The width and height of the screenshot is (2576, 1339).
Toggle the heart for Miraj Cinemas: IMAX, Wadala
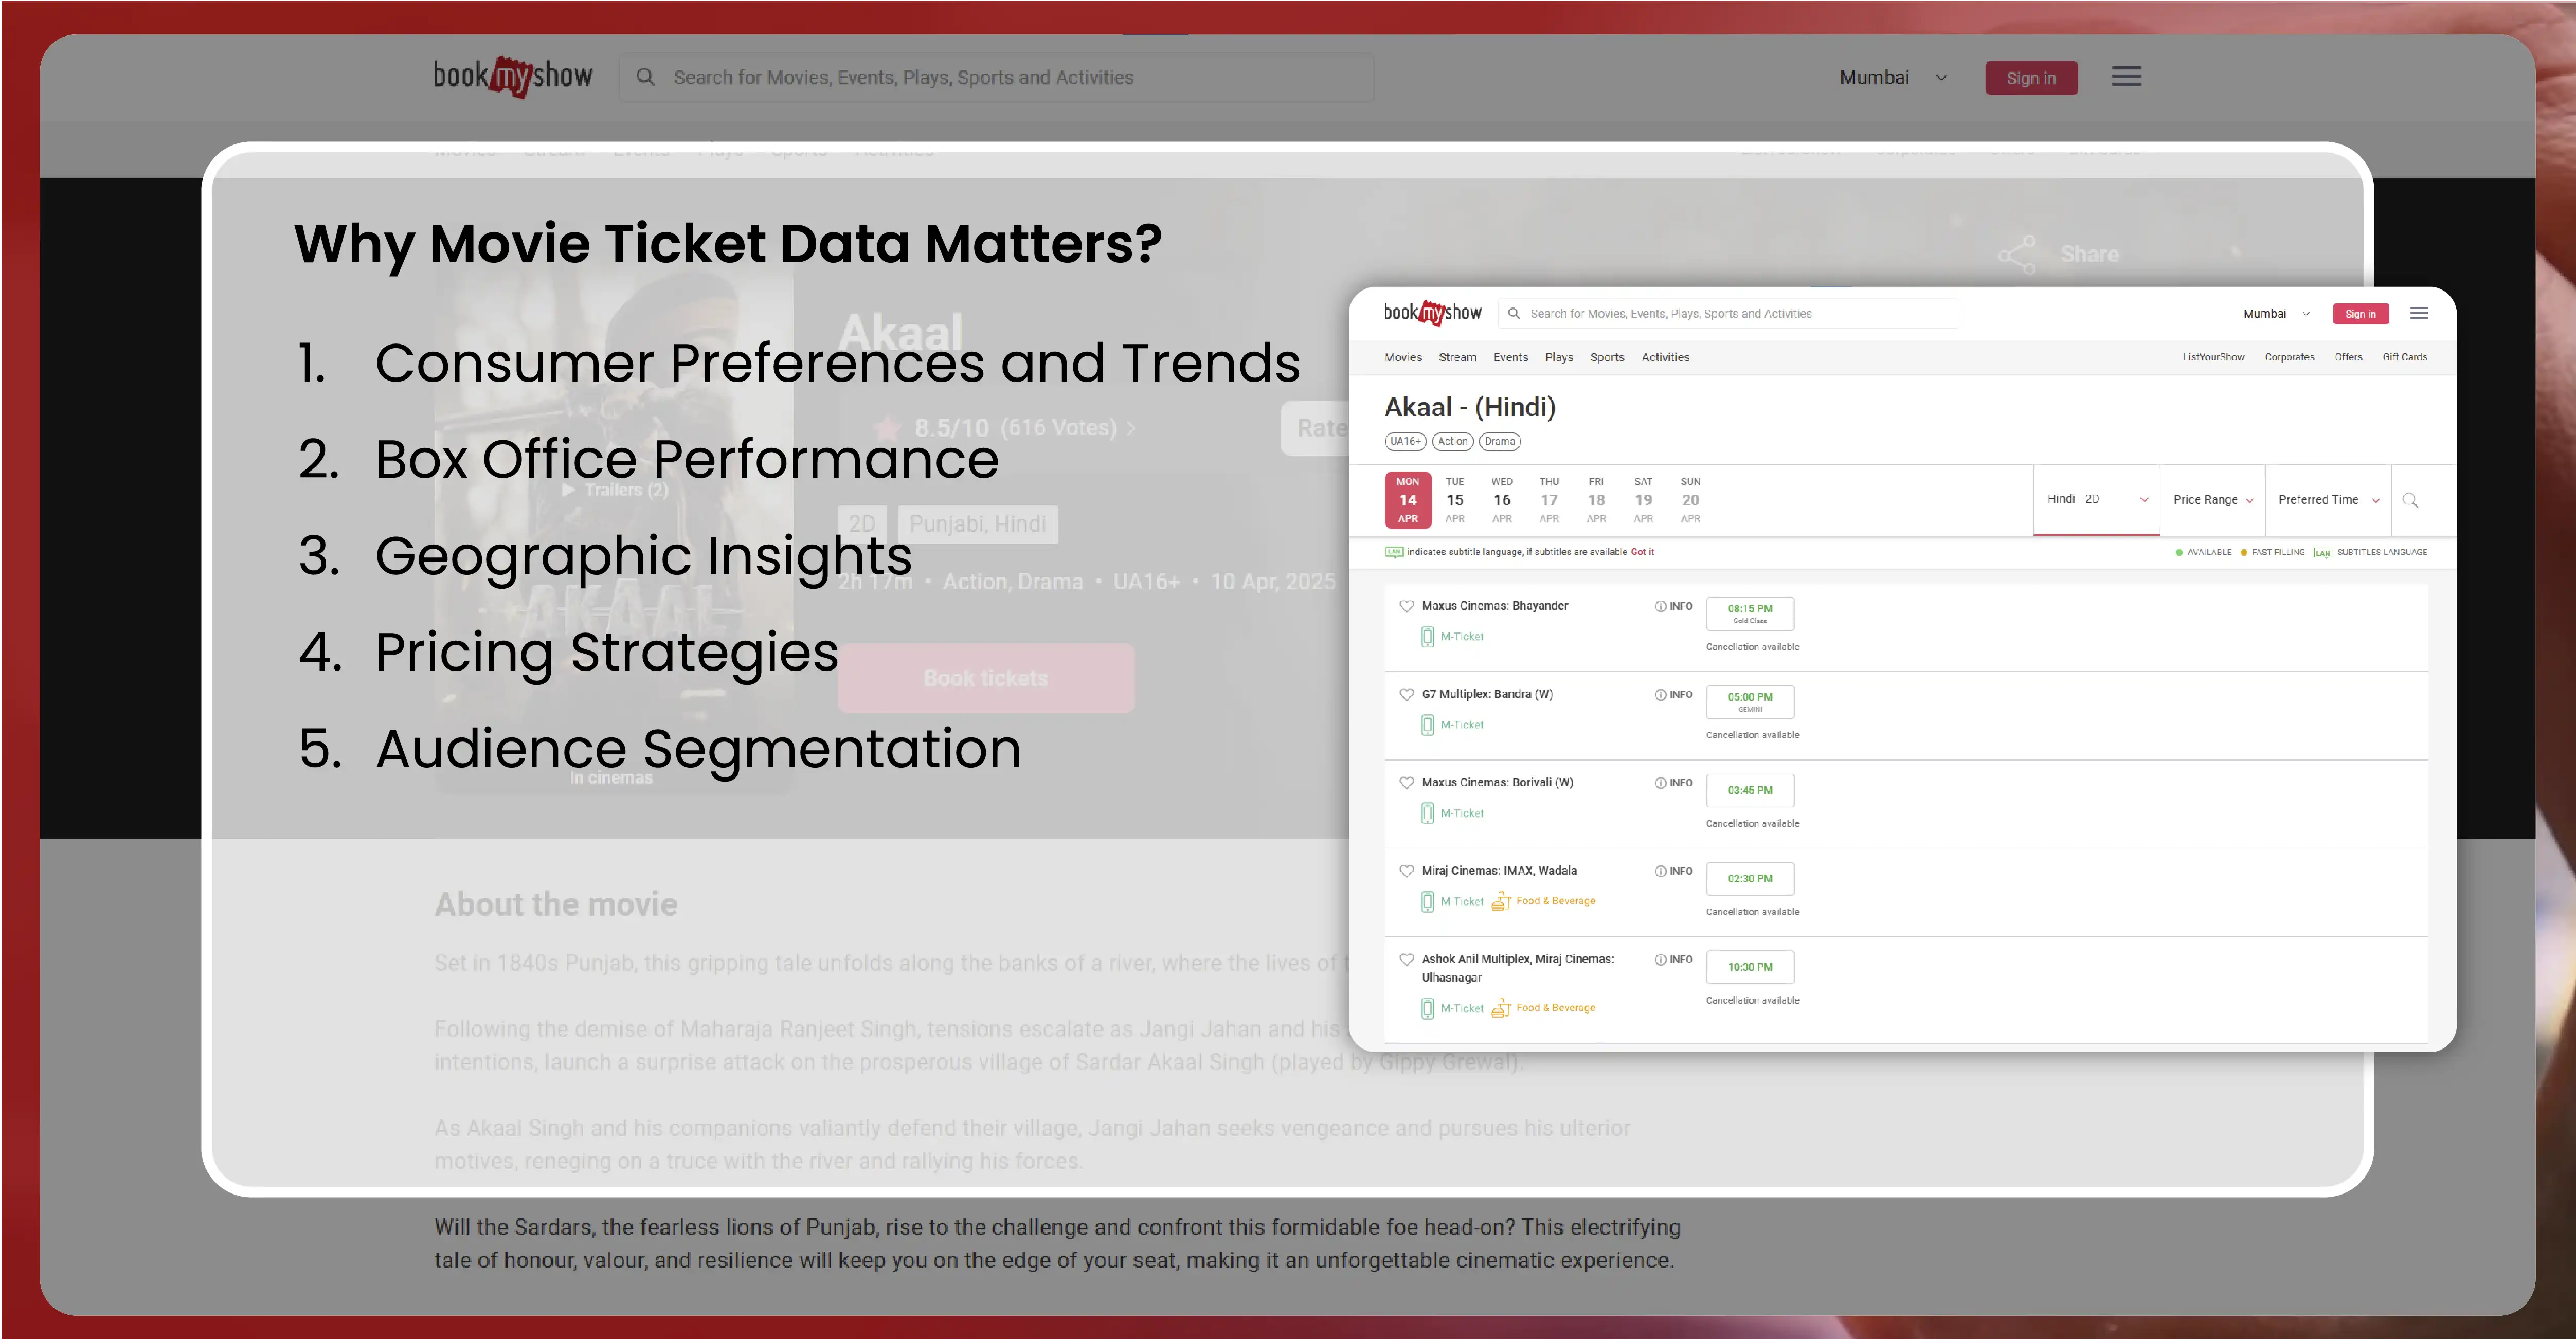1407,870
